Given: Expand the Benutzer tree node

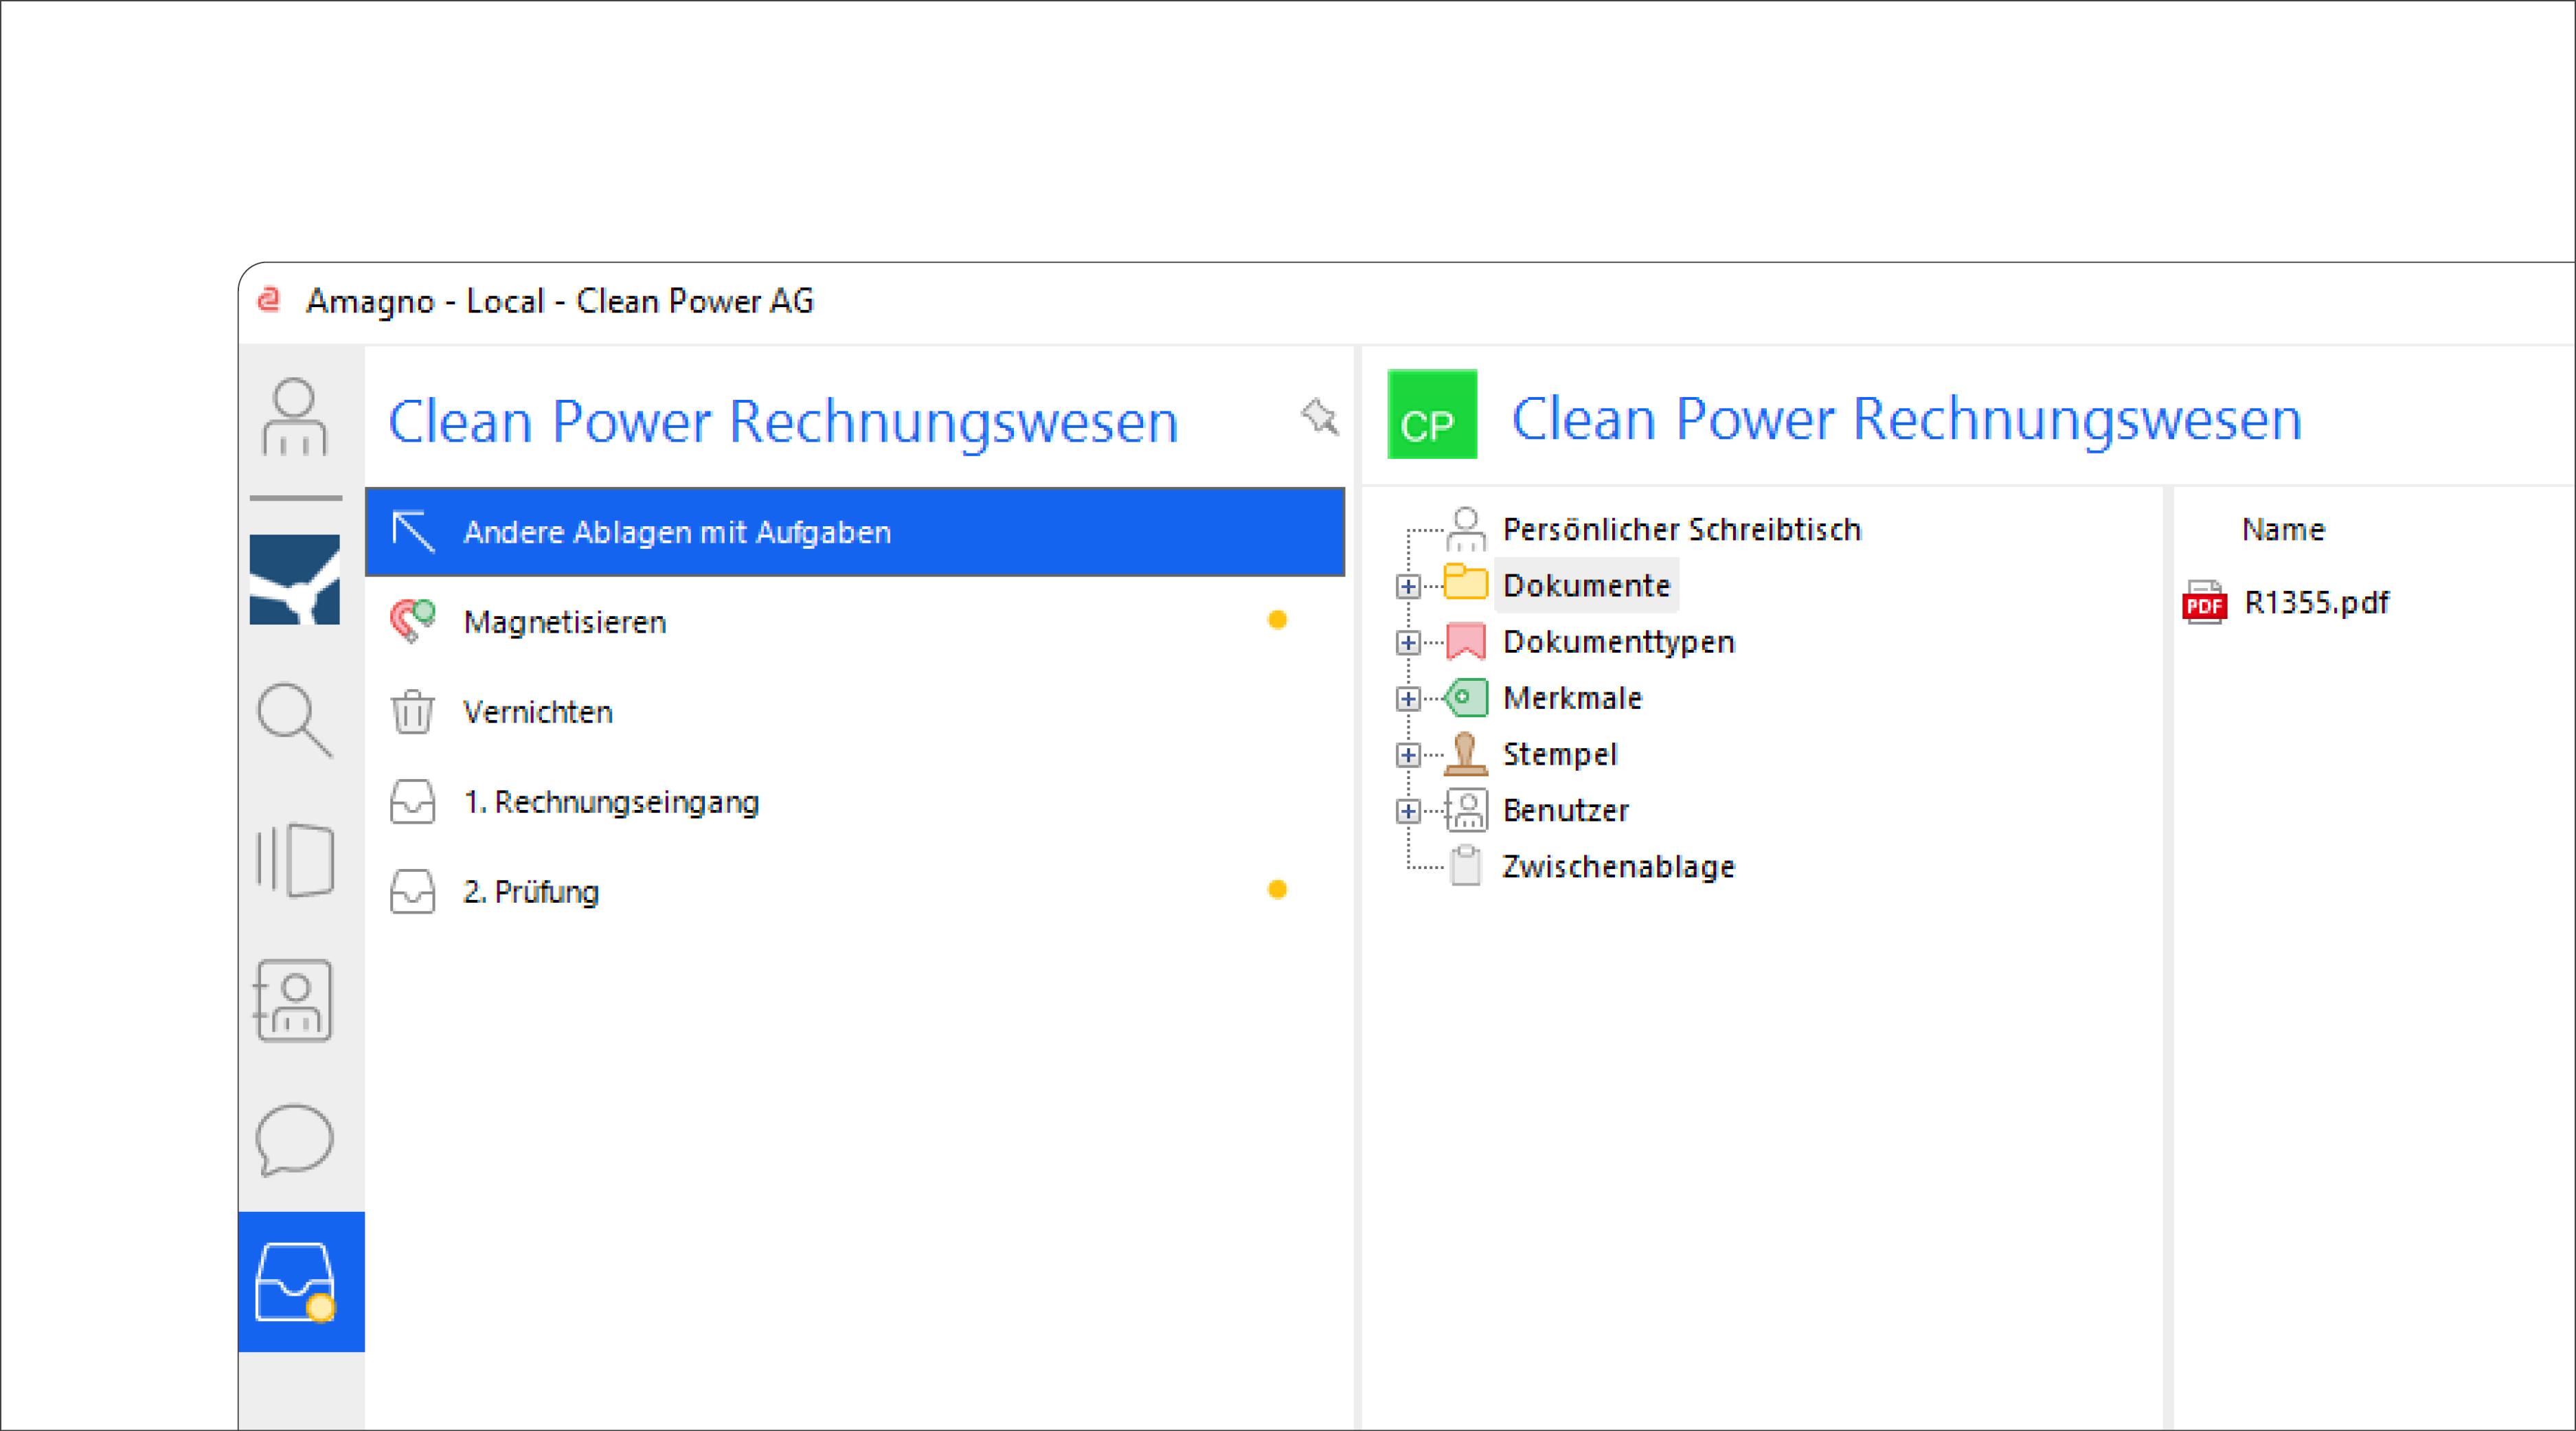Looking at the screenshot, I should click(x=1408, y=810).
